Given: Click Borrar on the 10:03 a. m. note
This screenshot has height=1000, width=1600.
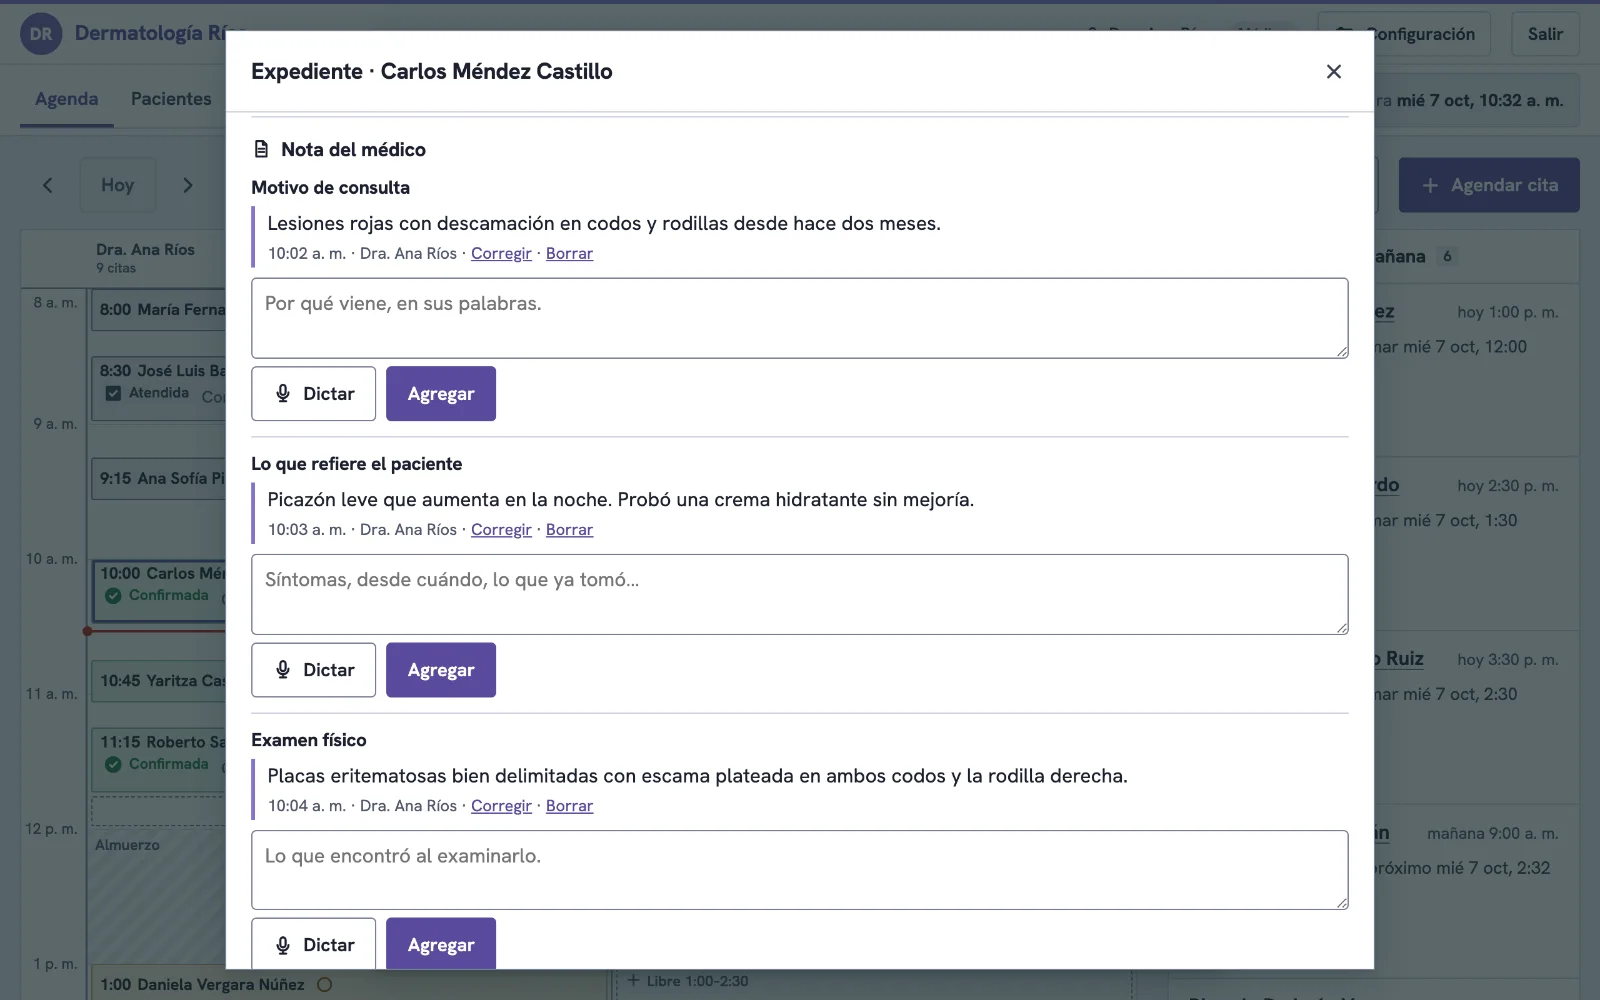Looking at the screenshot, I should point(569,529).
